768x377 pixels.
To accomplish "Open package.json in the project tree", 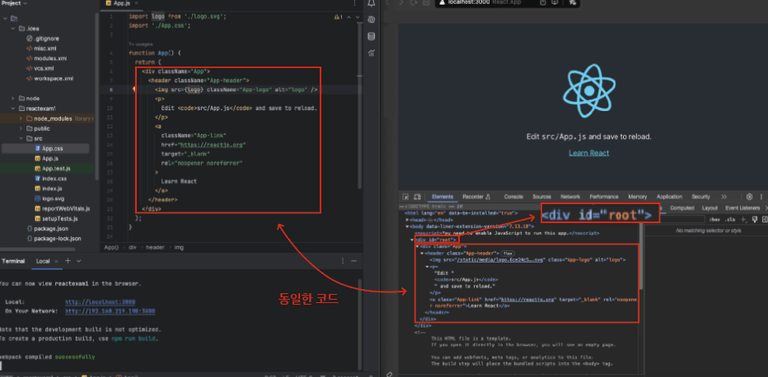I will coord(47,229).
